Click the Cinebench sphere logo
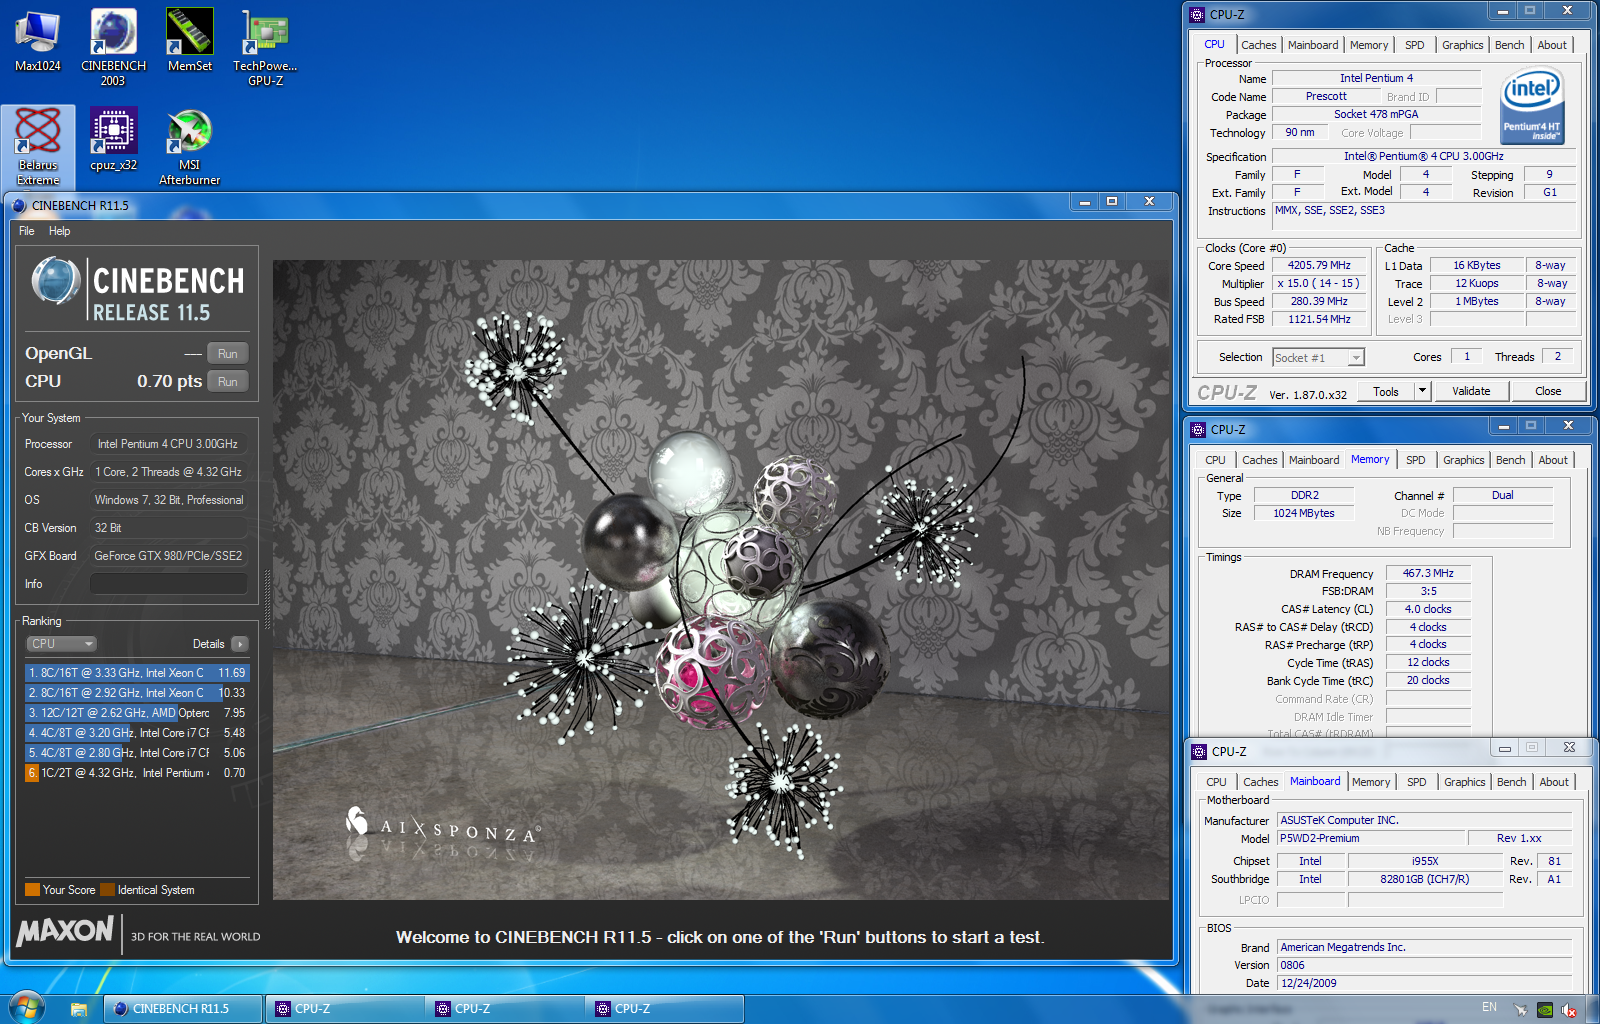This screenshot has height=1024, width=1600. [56, 281]
